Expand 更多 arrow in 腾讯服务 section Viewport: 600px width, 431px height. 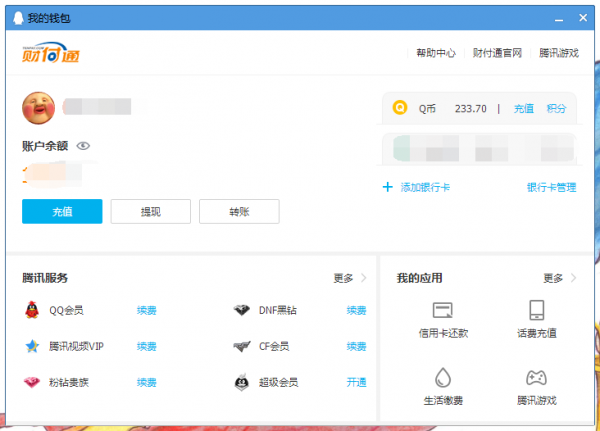(363, 278)
